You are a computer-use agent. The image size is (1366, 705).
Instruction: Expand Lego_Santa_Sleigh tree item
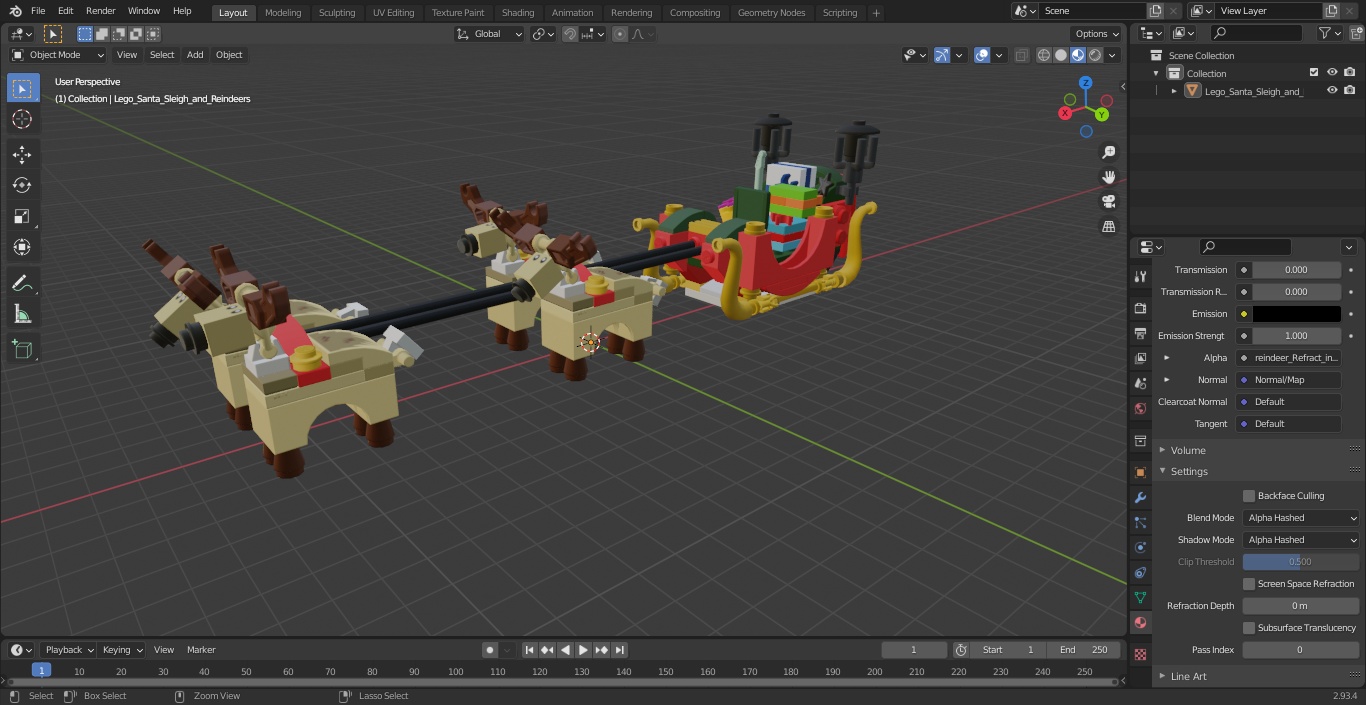point(1174,91)
